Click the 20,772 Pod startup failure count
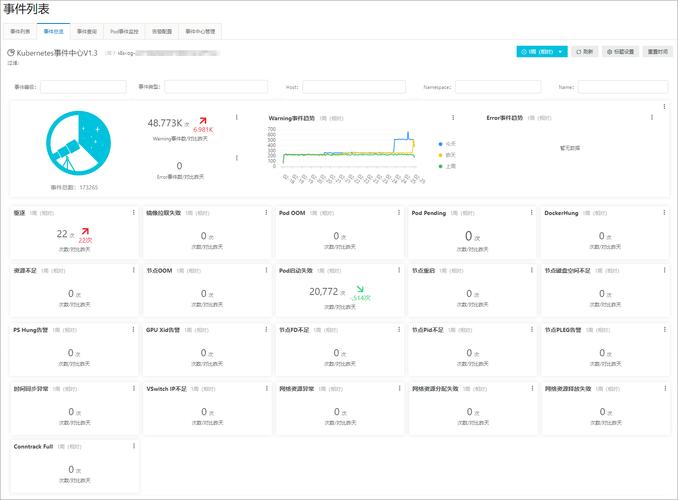The image size is (678, 500). 323,292
